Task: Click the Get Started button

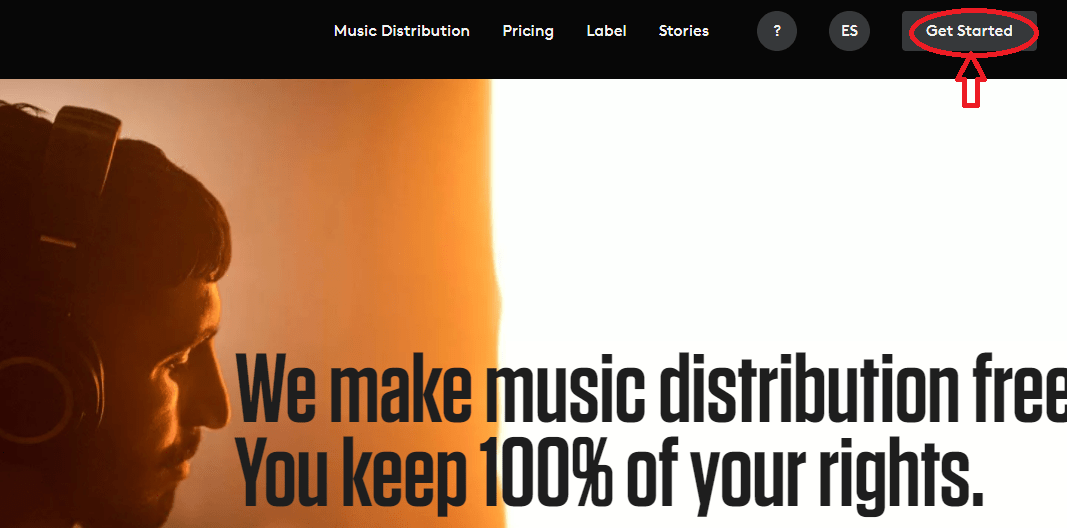Action: [969, 31]
